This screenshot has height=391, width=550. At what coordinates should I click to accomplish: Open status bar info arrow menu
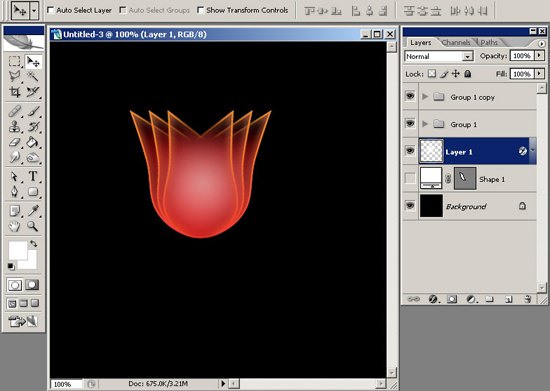click(x=223, y=383)
